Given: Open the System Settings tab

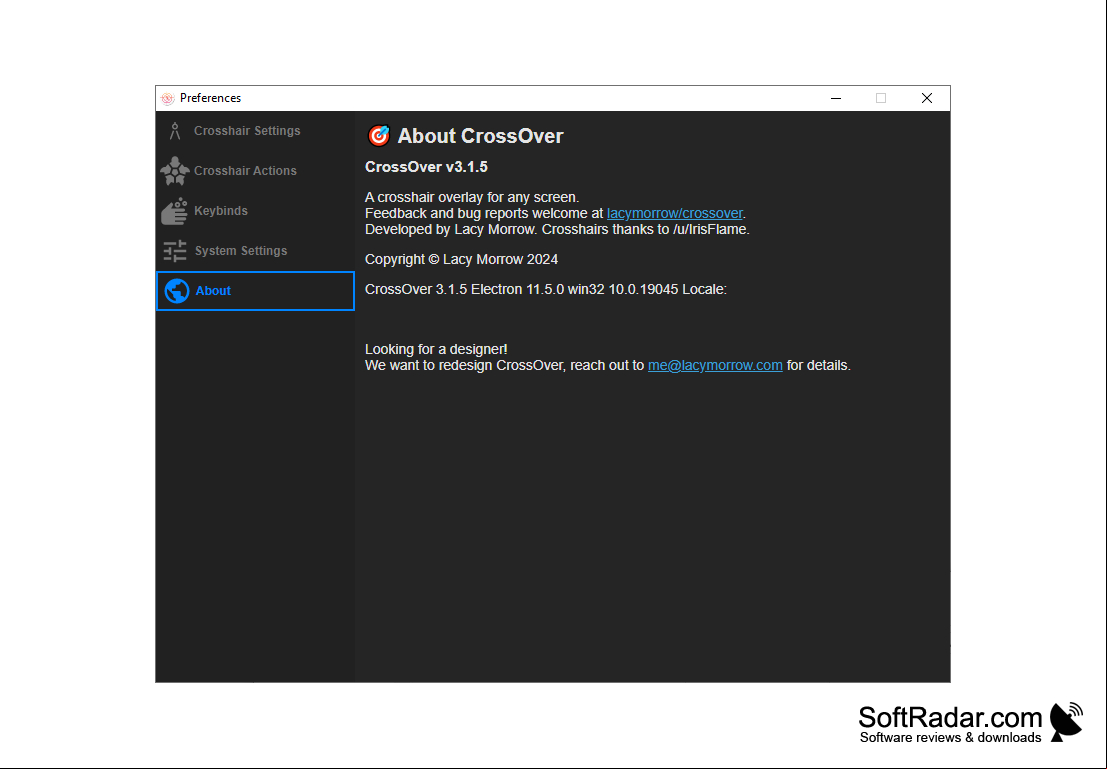Looking at the screenshot, I should click(x=256, y=251).
